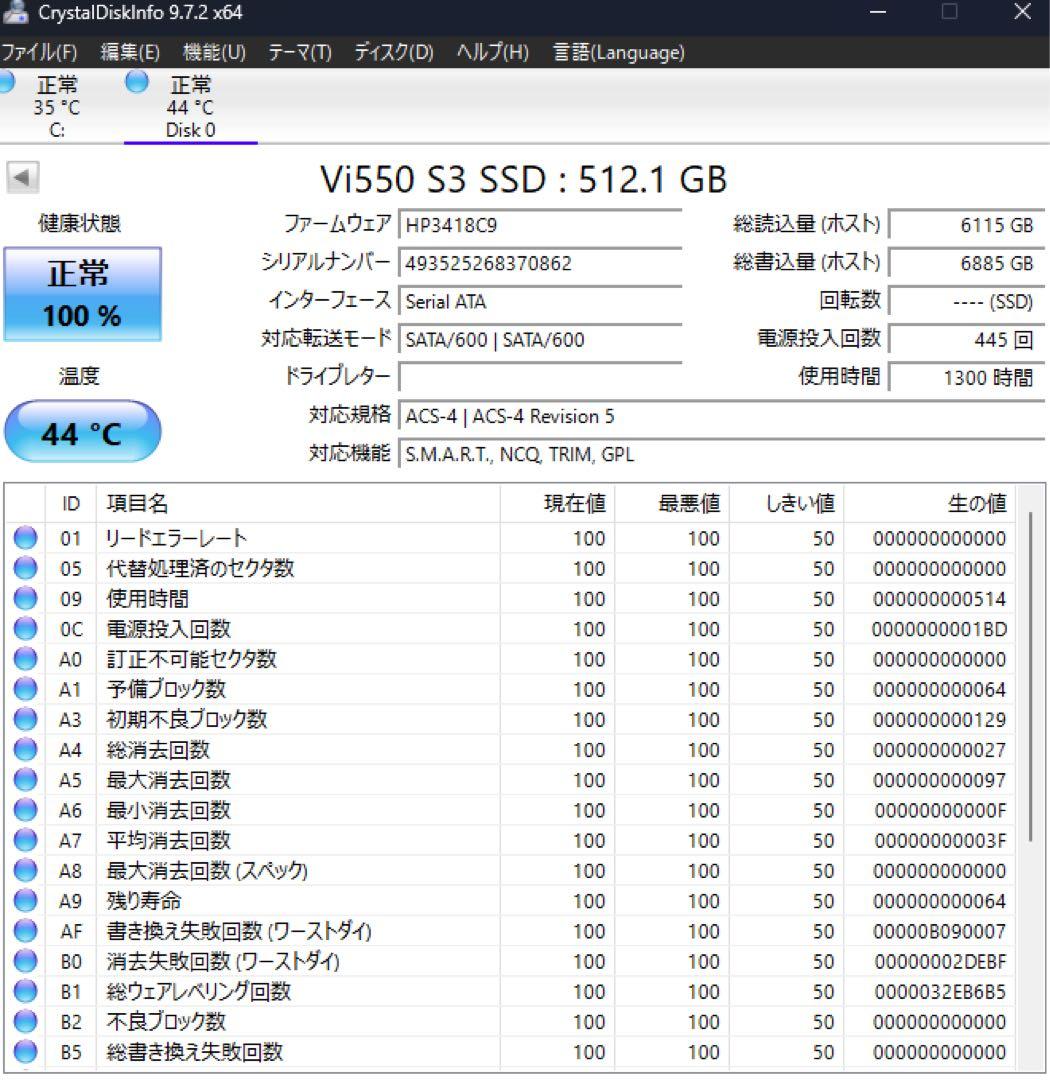Image resolution: width=1050 pixels, height=1080 pixels.
Task: Click raw value 0000000001BD
Action: (x=939, y=629)
